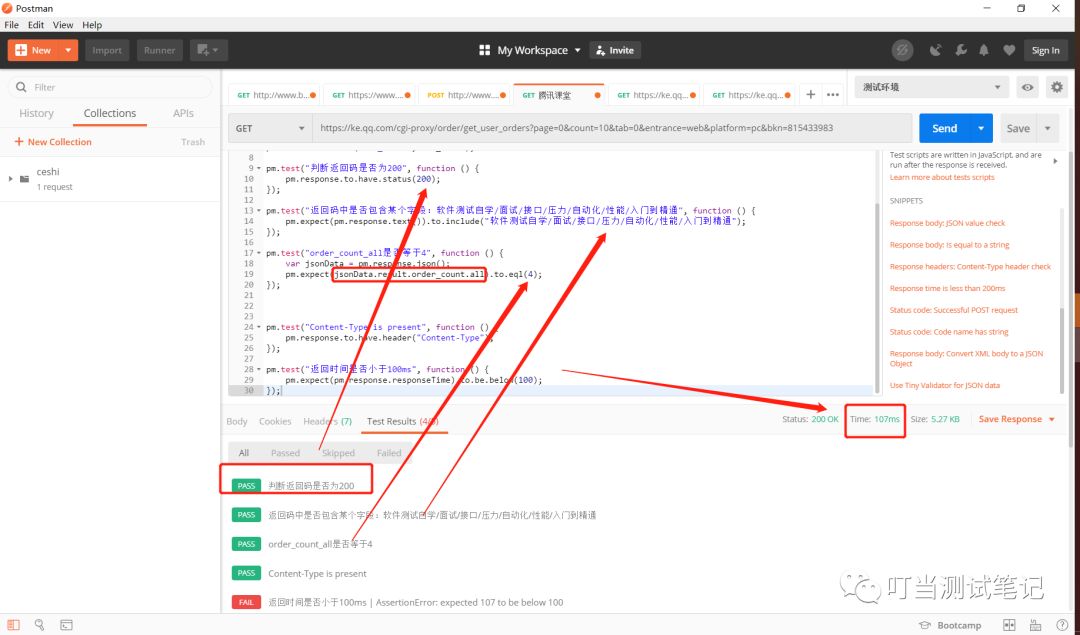Click the 'Content-Type is present' test result
Viewport: 1080px width, 635px height.
pyautogui.click(x=317, y=573)
